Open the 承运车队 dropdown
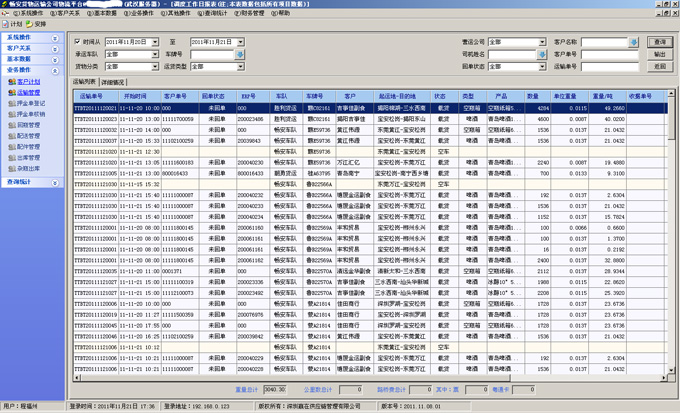 pos(155,54)
